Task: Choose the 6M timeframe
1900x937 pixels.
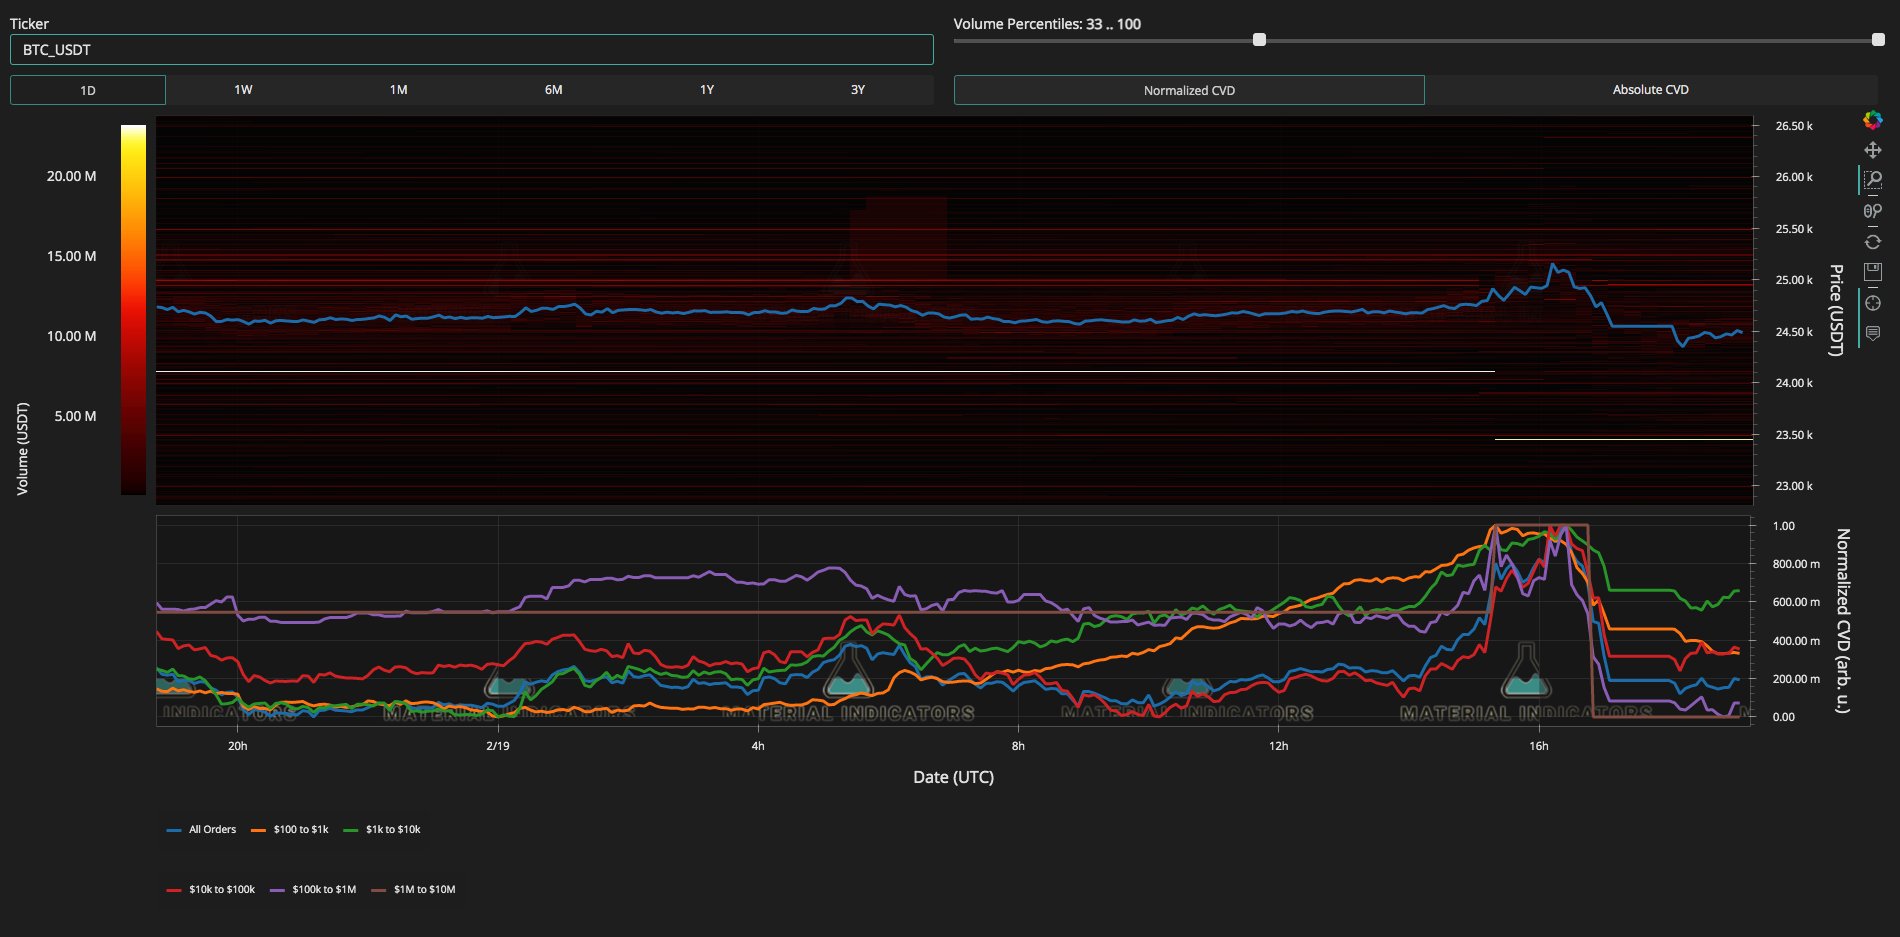Action: [x=553, y=90]
